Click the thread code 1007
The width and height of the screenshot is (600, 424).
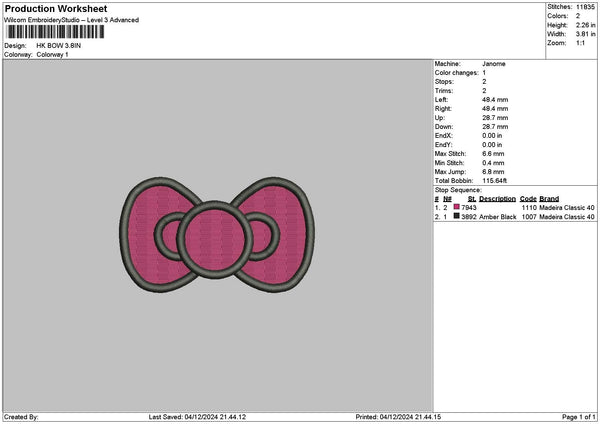point(529,217)
